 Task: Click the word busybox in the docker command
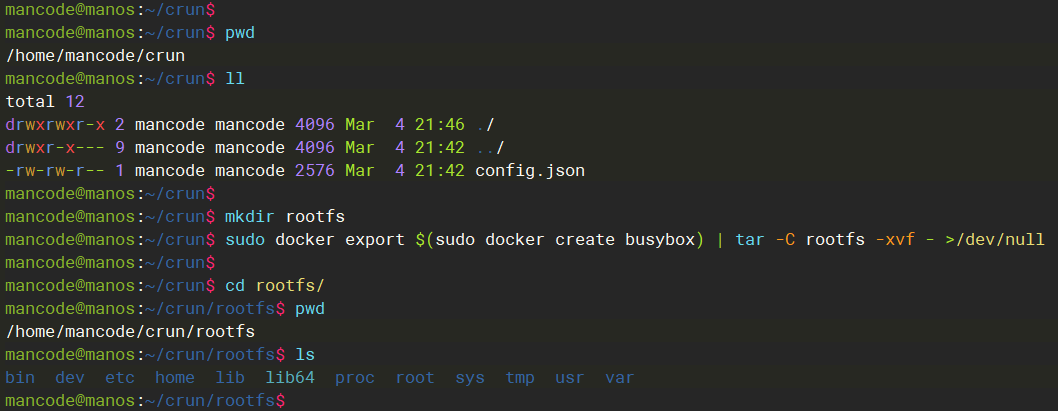(x=660, y=239)
